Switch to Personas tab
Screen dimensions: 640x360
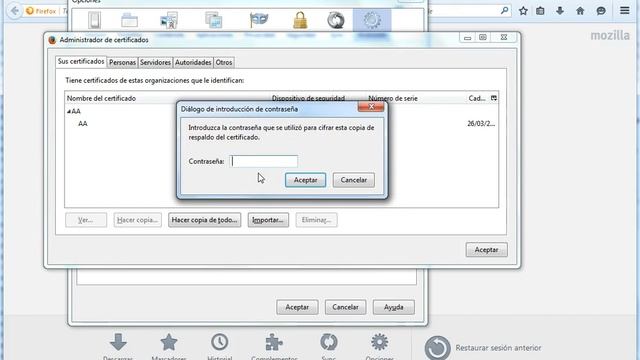pos(122,62)
